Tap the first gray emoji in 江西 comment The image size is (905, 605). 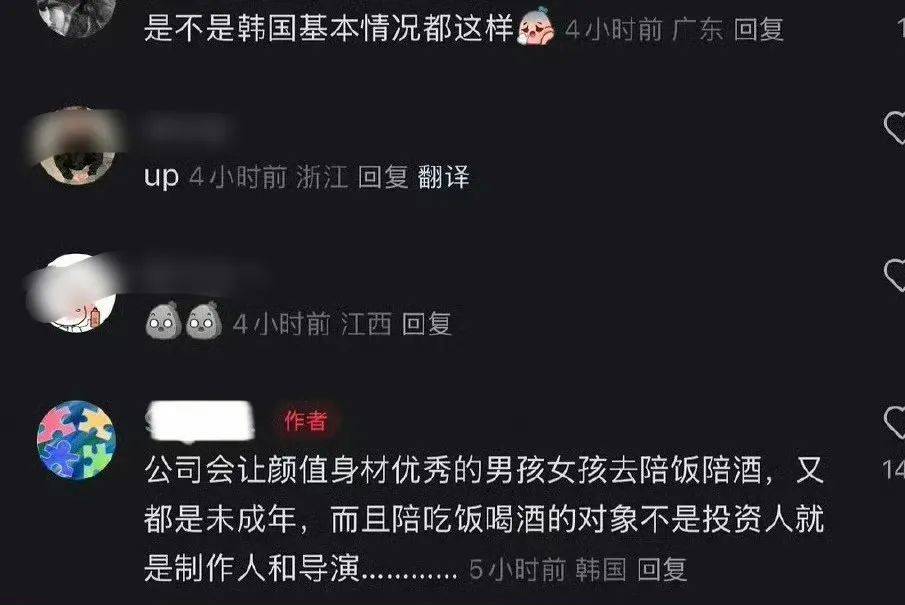coord(163,321)
